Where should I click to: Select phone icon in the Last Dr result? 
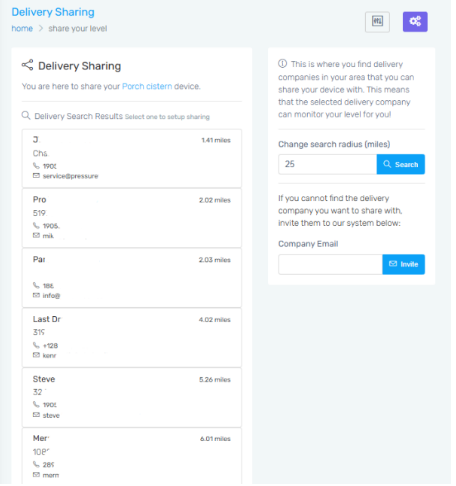click(36, 345)
